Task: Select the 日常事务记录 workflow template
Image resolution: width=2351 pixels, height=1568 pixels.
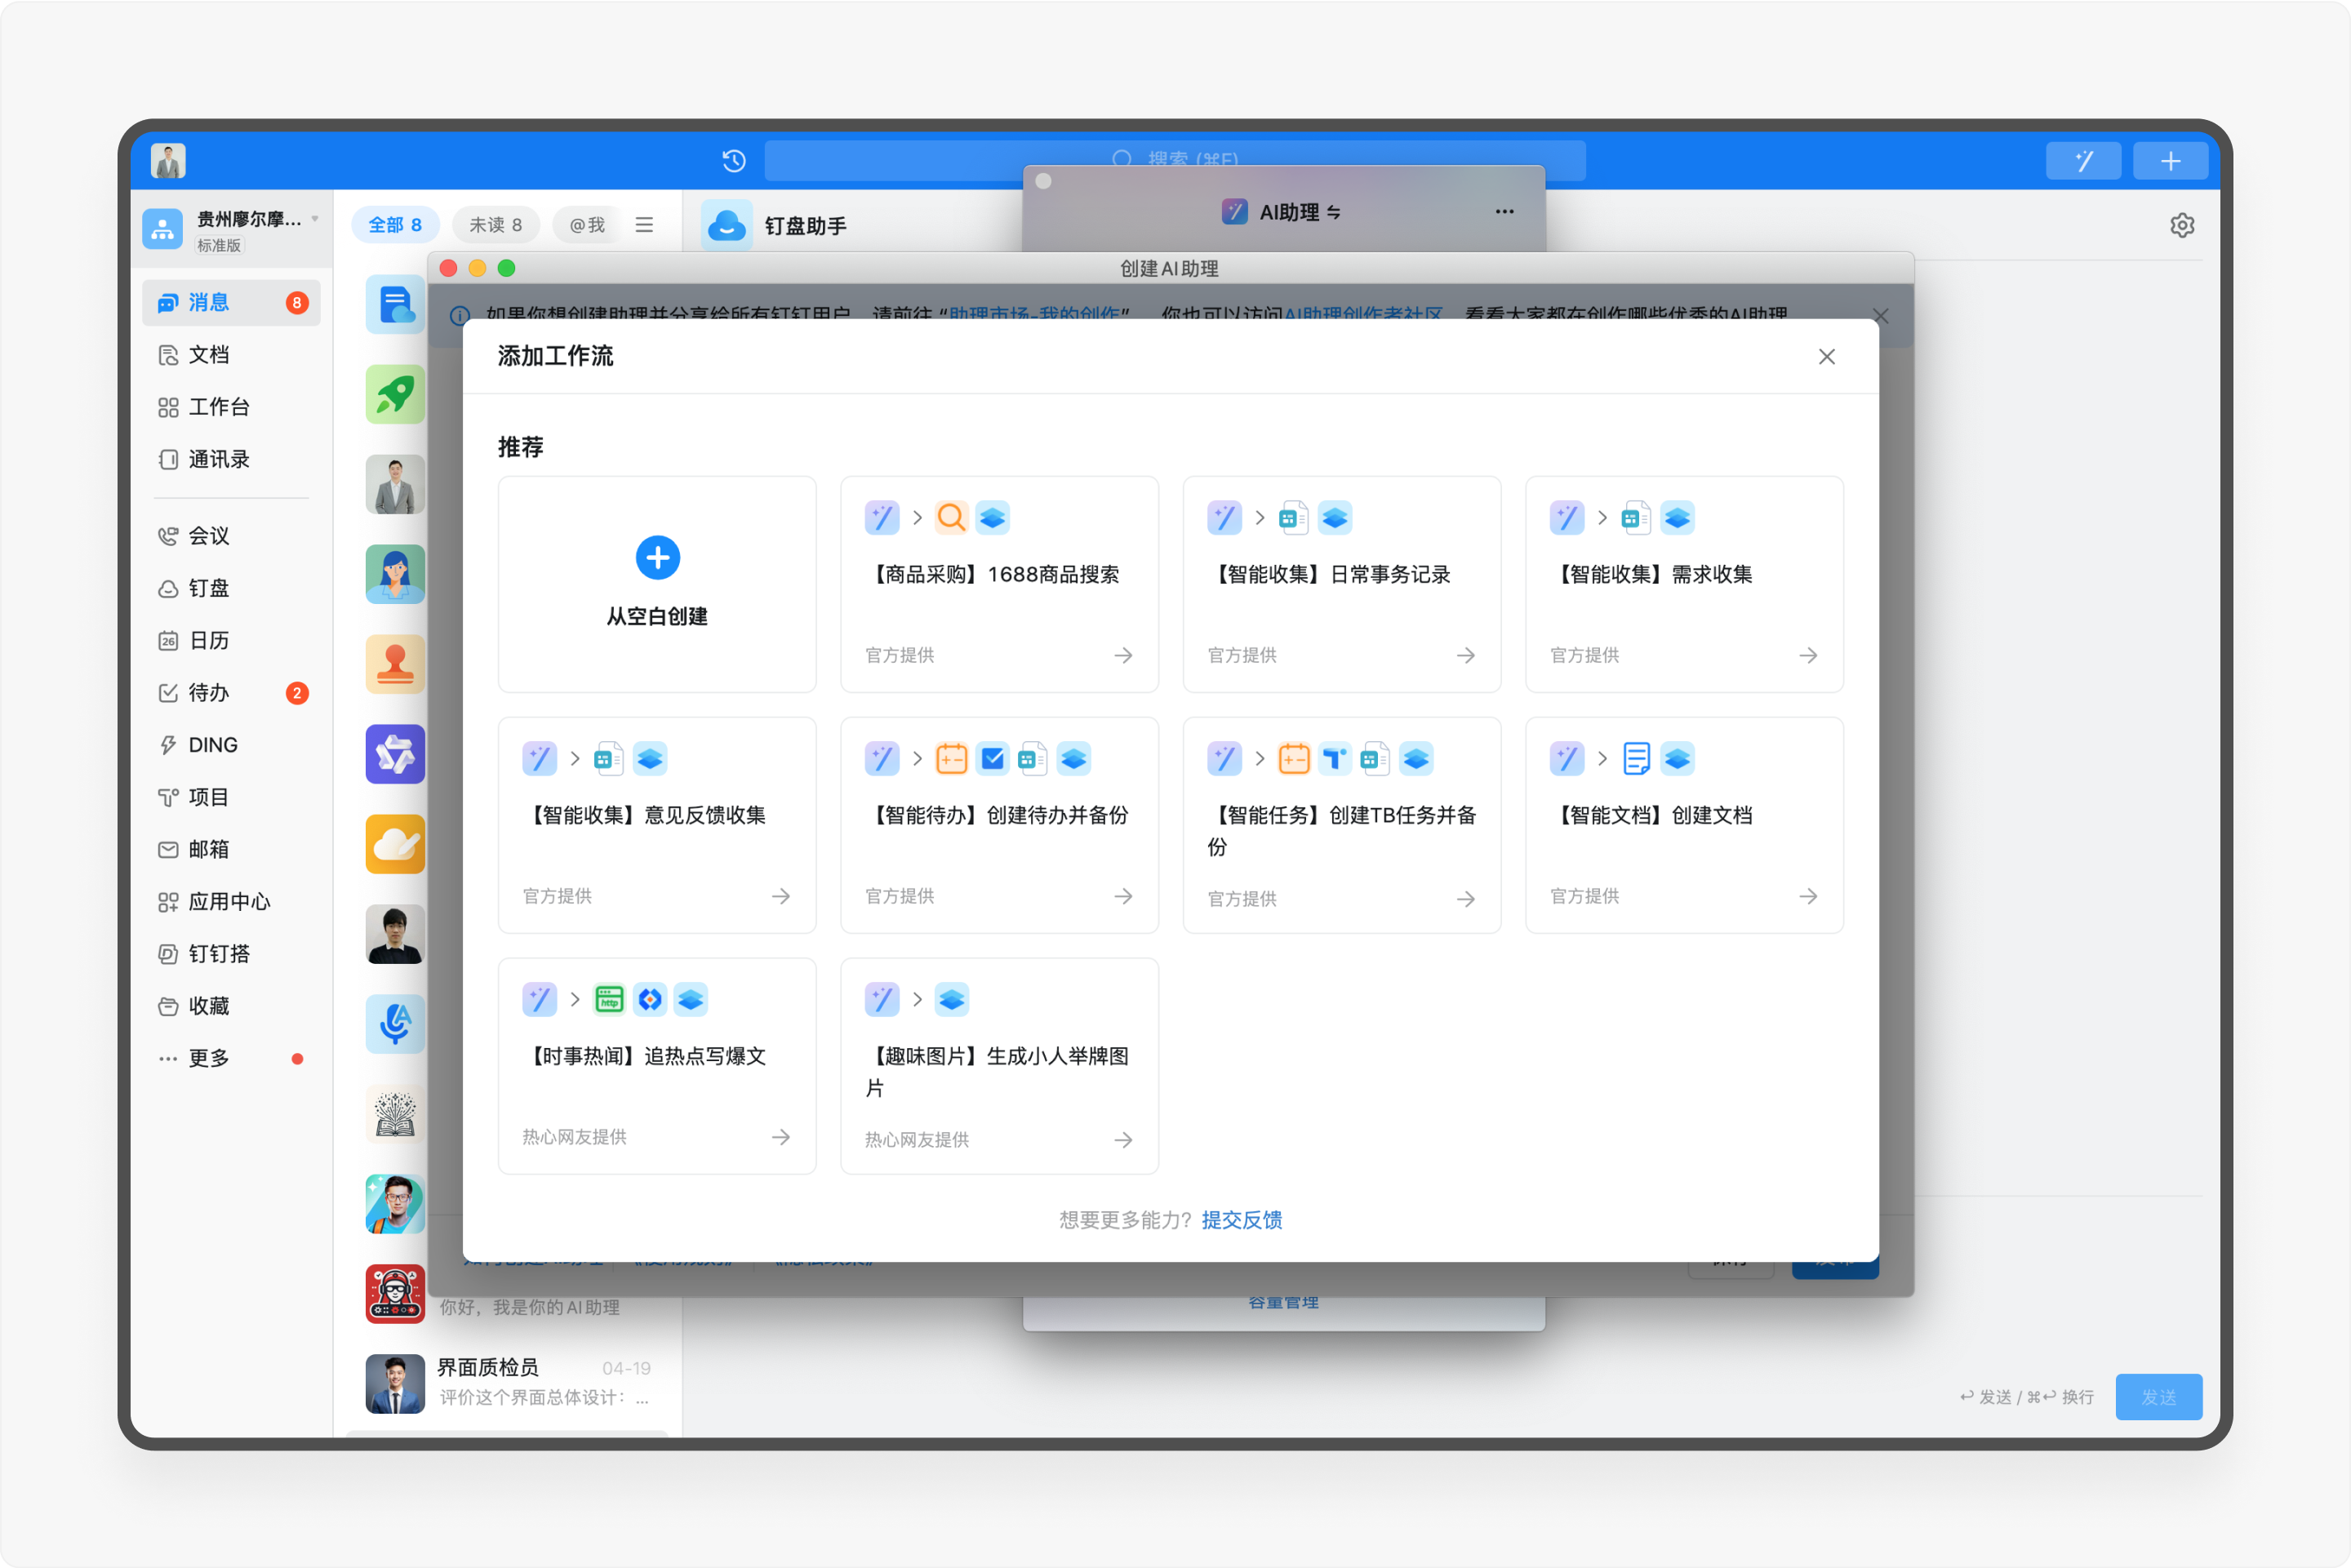Action: pos(1341,584)
